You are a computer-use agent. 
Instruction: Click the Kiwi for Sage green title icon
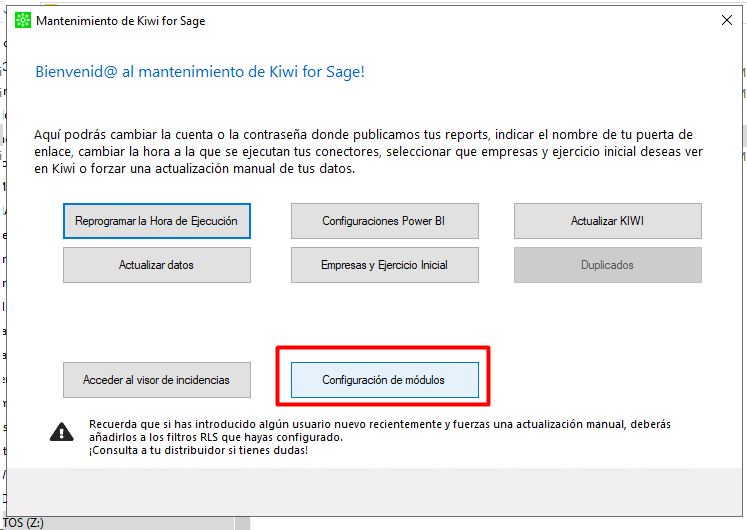tap(22, 20)
